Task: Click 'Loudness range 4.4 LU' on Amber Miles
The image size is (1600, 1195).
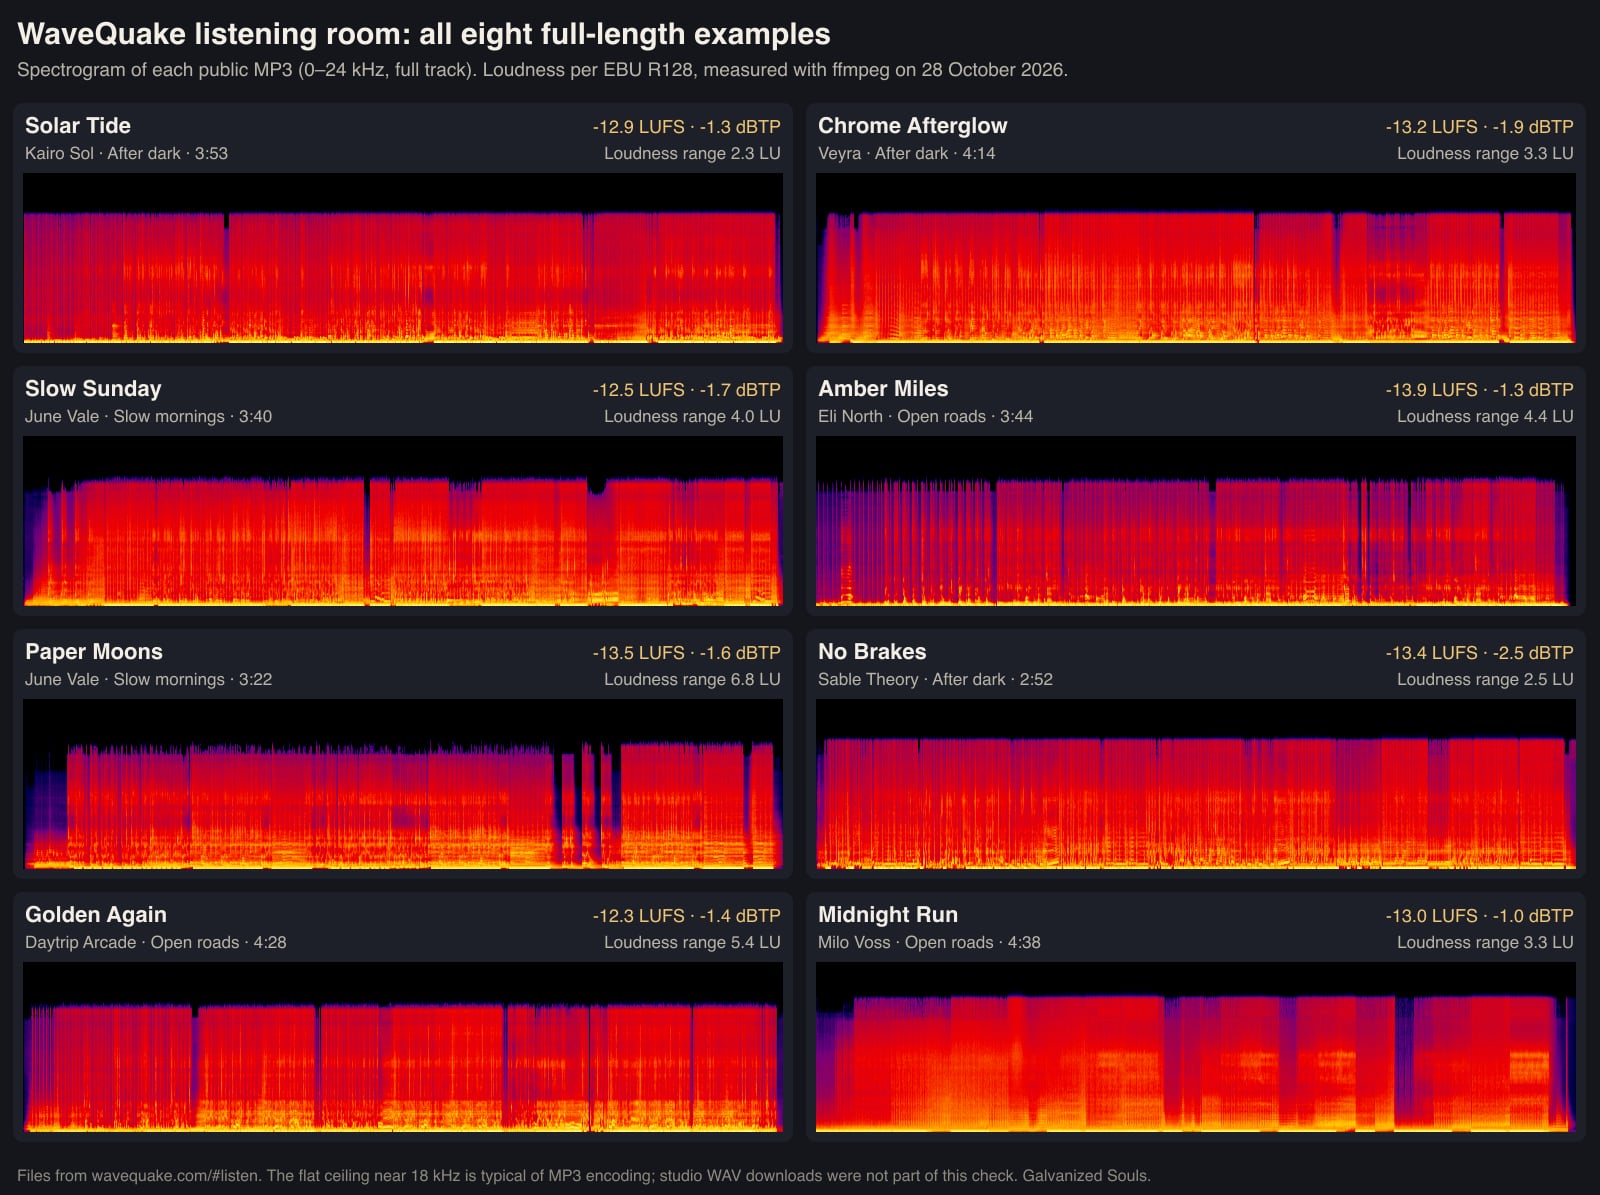Action: point(1485,417)
